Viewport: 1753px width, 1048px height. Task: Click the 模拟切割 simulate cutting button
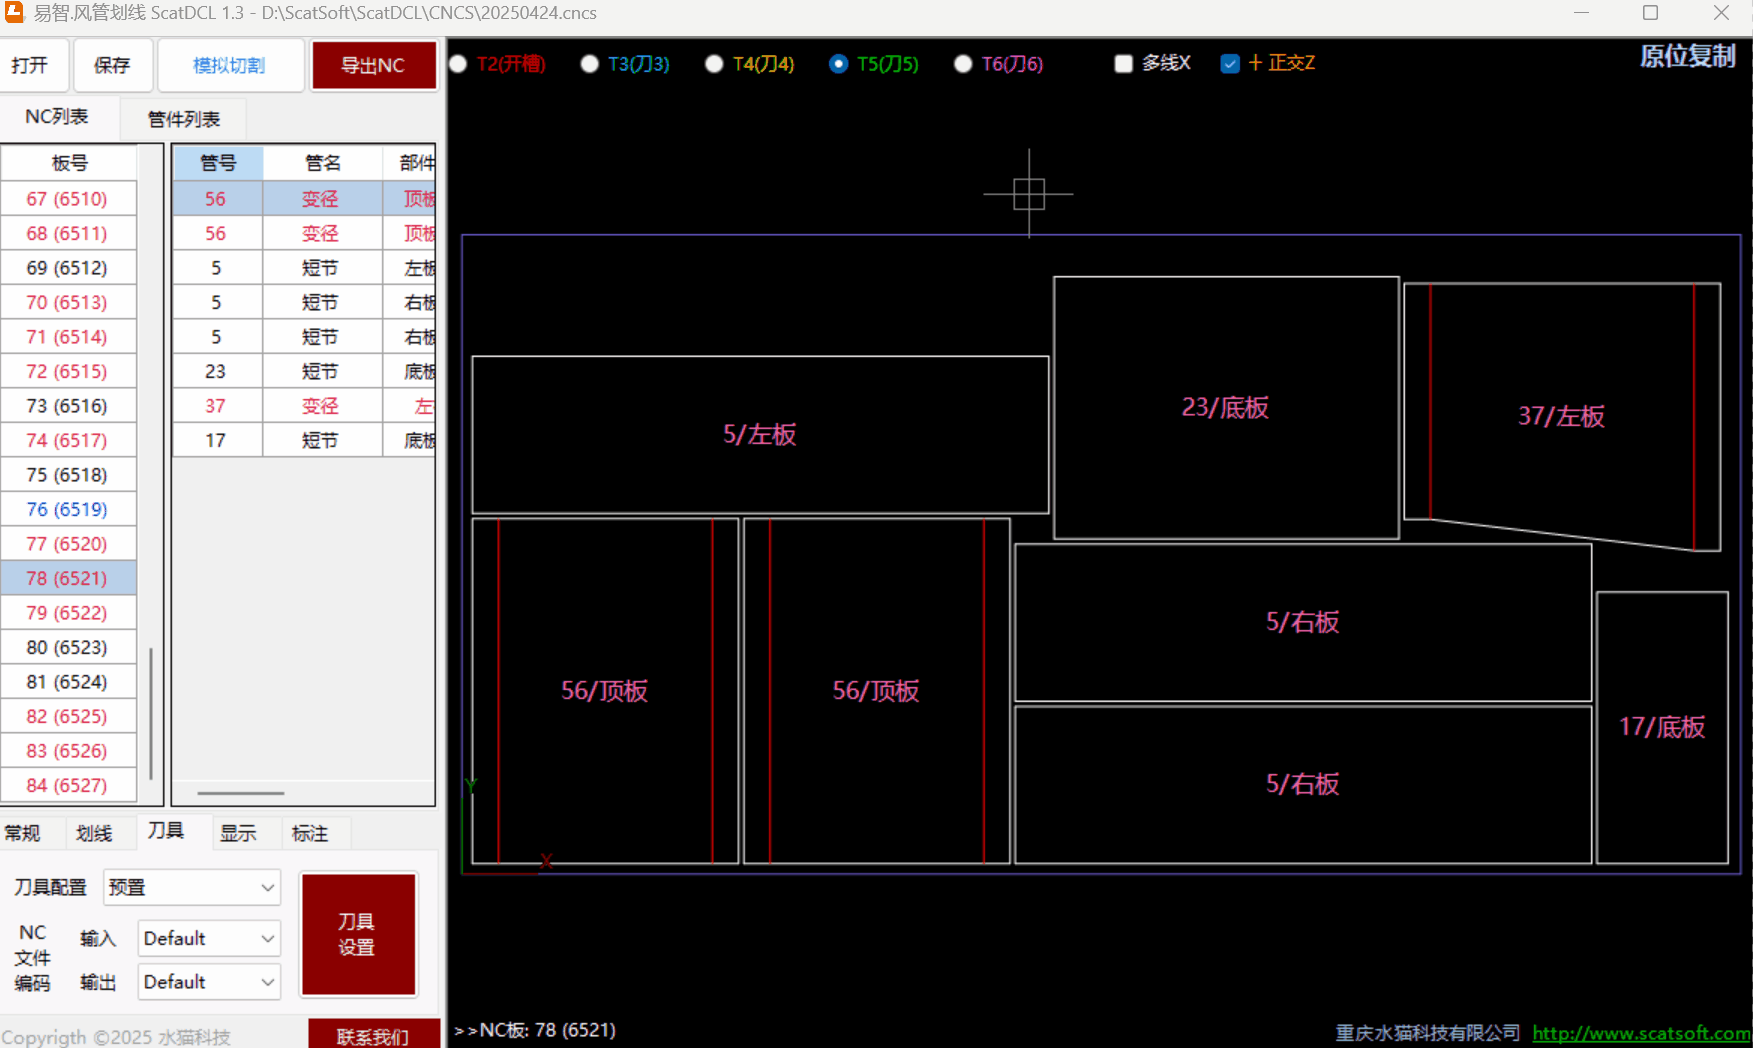click(229, 66)
